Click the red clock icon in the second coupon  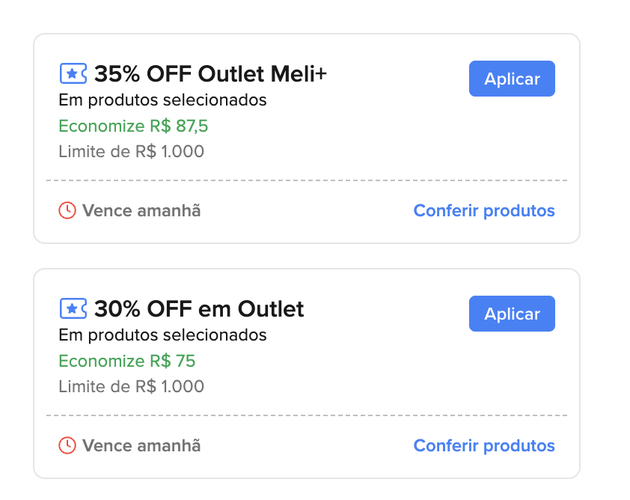pos(67,446)
